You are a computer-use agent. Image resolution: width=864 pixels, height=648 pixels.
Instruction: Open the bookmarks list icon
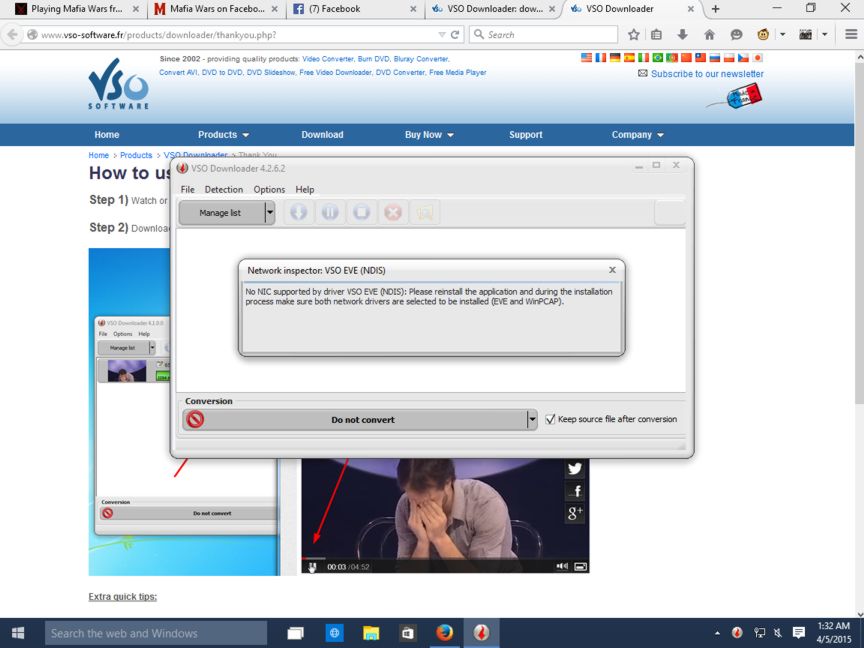click(656, 35)
